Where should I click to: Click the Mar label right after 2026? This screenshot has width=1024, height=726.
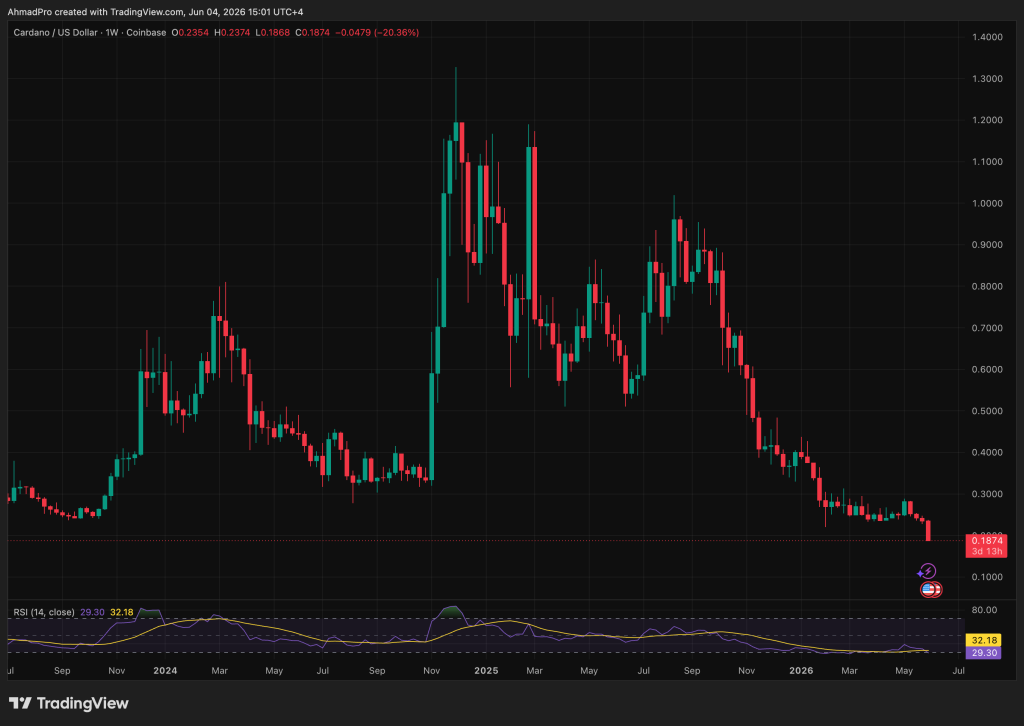pyautogui.click(x=849, y=671)
